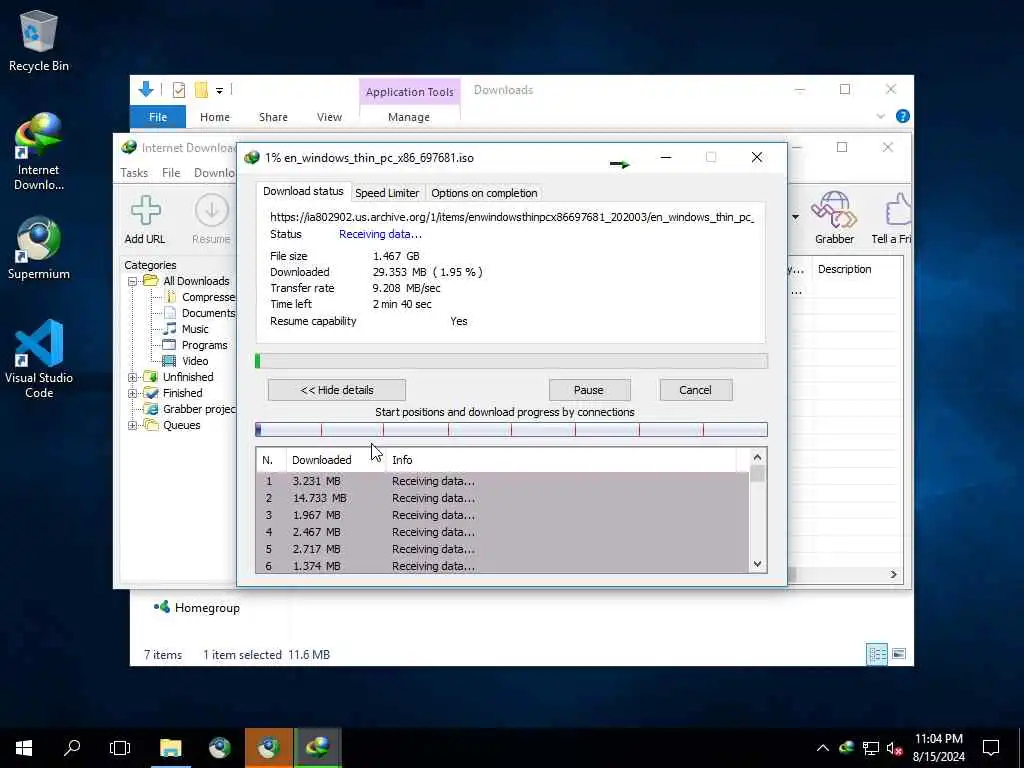Expand the Finished tree node
Image resolution: width=1024 pixels, height=768 pixels.
133,393
